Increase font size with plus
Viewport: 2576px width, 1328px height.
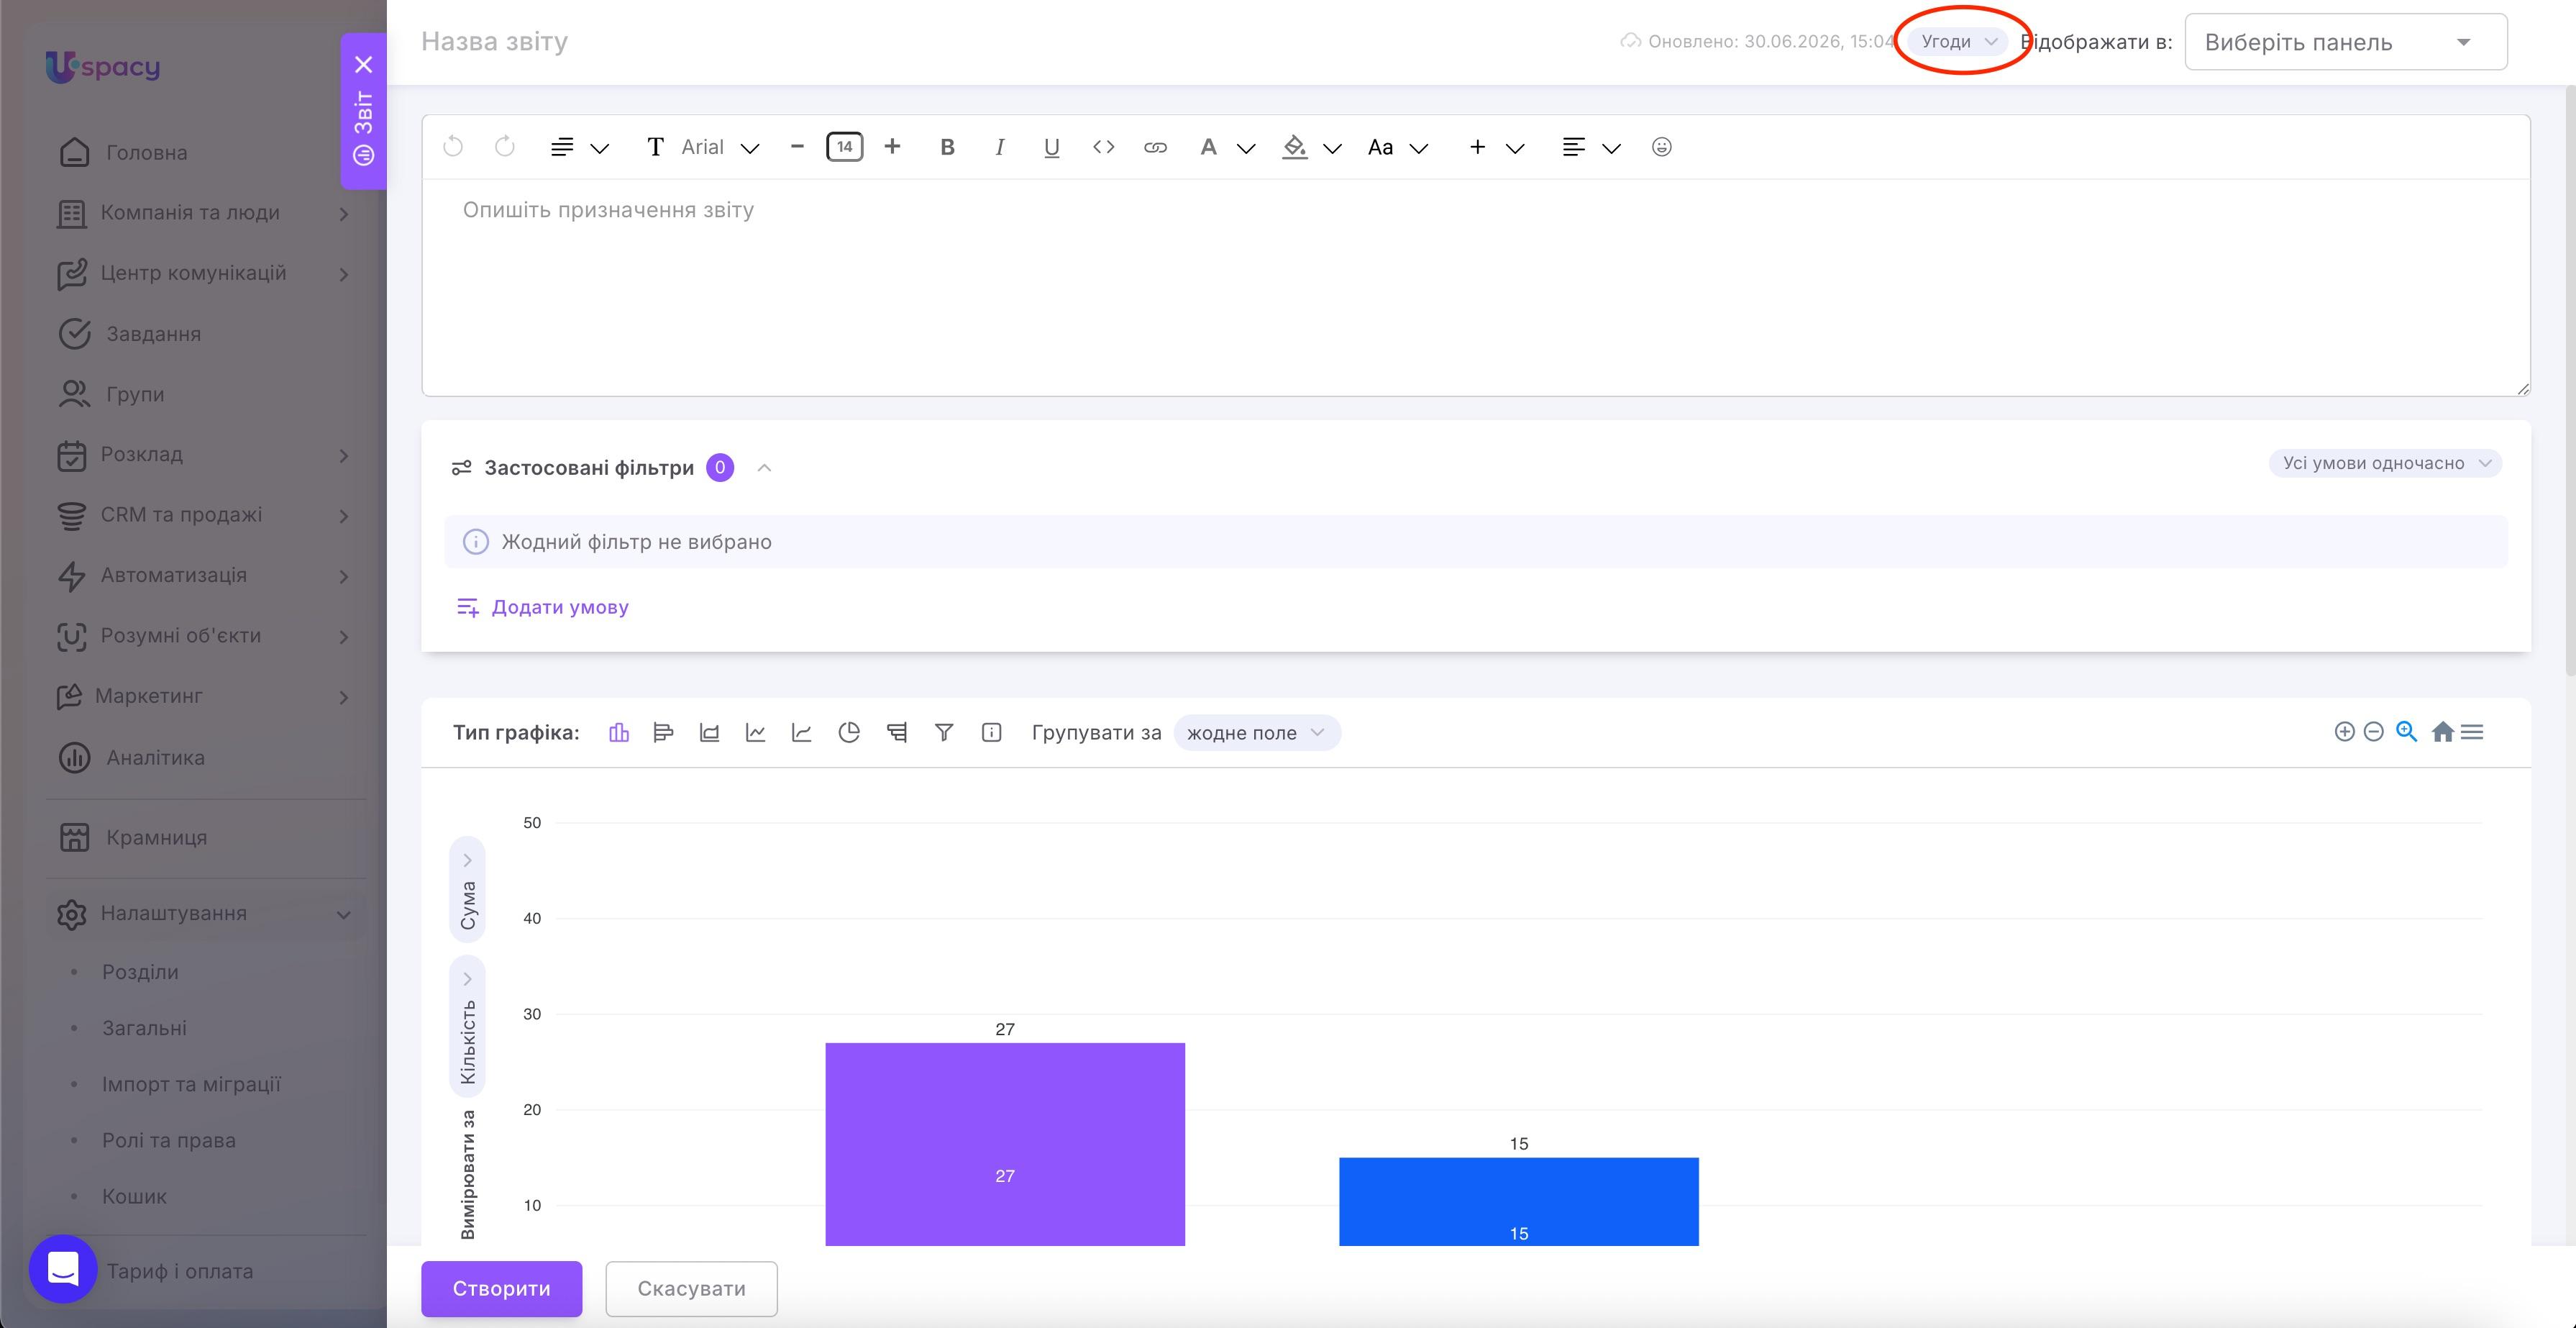892,147
